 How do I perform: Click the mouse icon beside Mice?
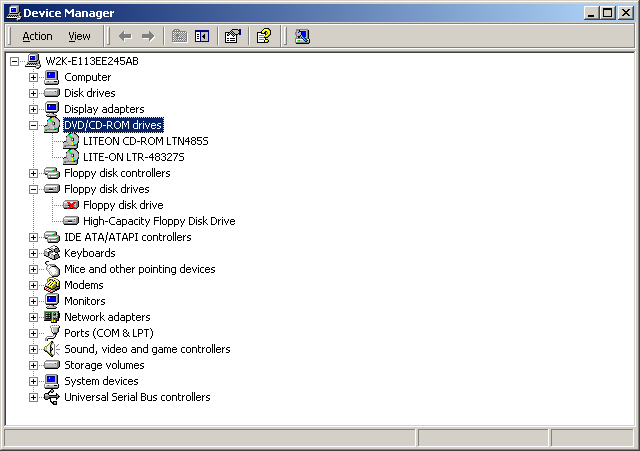click(x=52, y=269)
